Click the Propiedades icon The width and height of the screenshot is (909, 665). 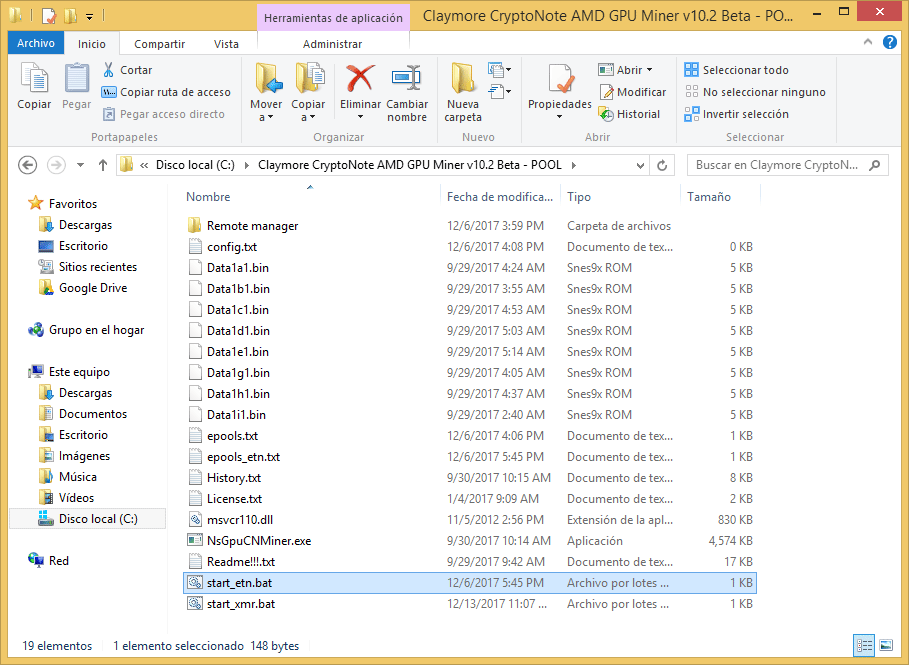pyautogui.click(x=560, y=78)
